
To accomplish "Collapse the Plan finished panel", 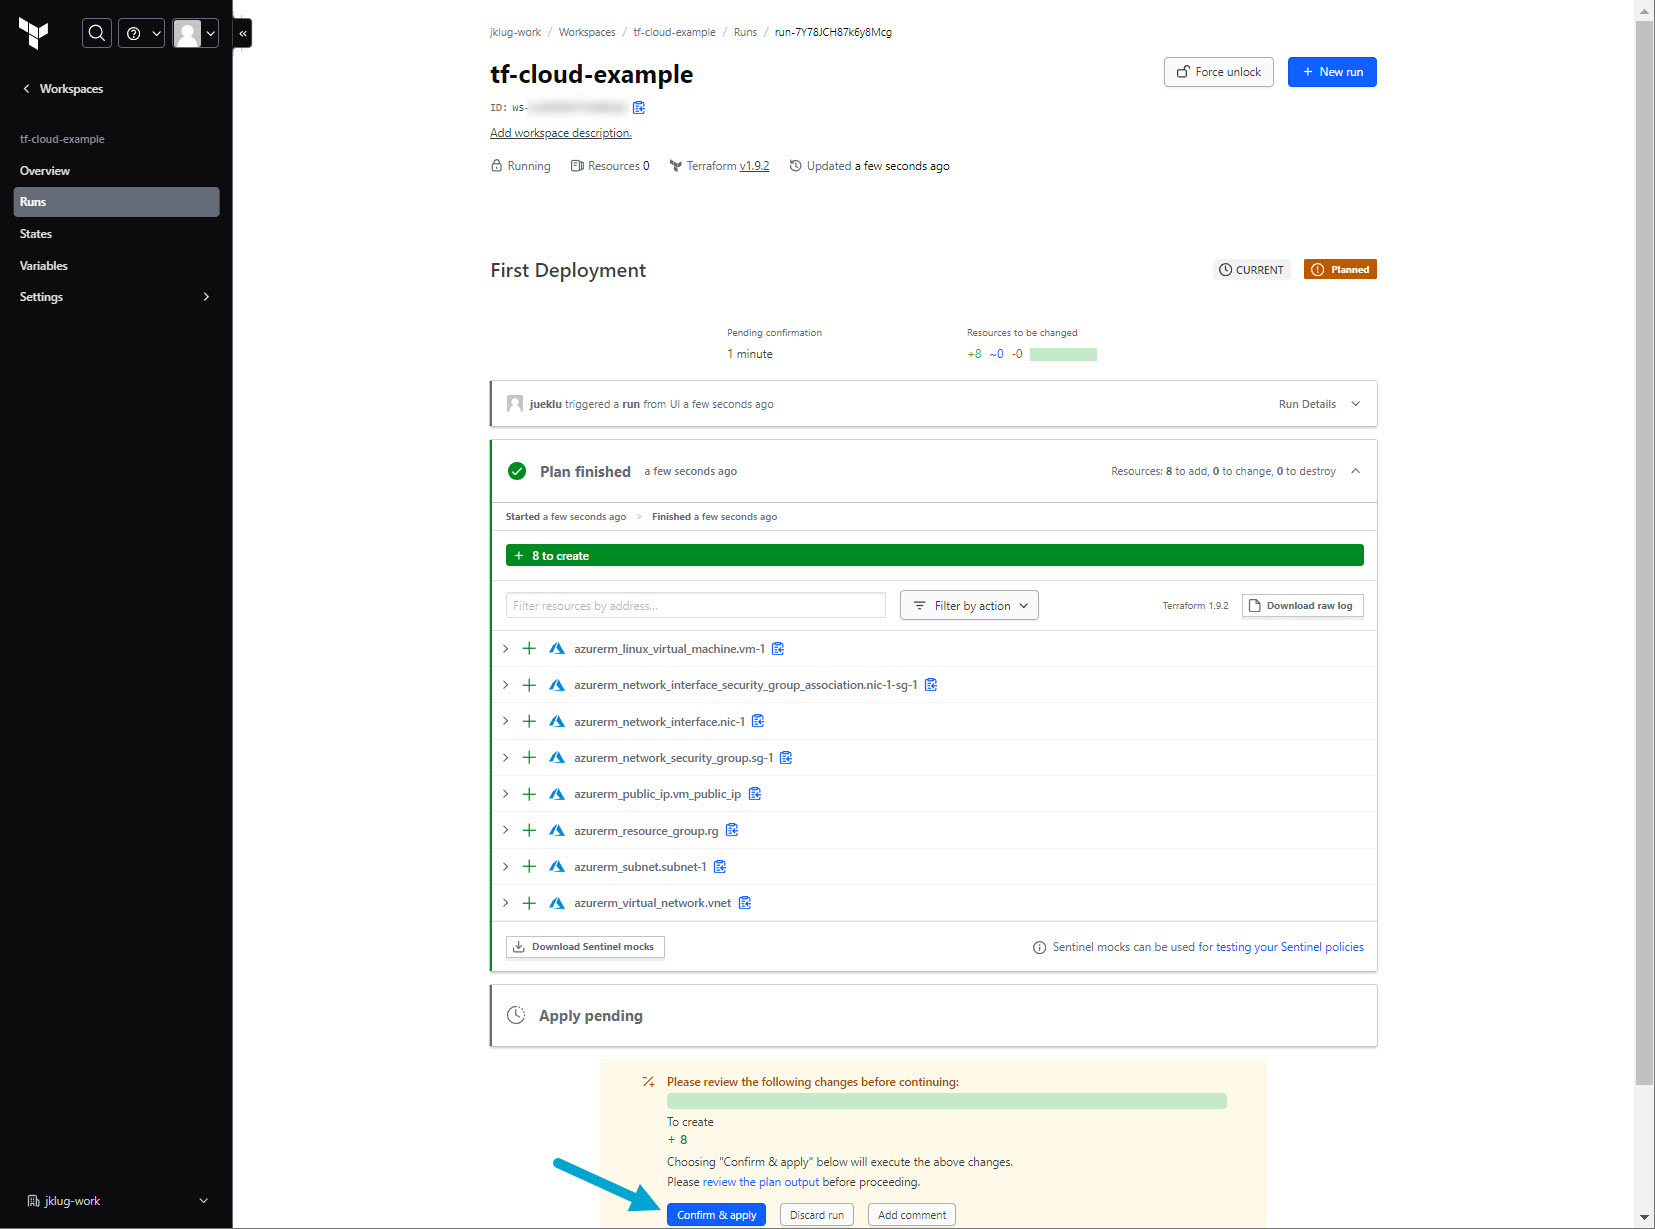I will [x=1355, y=471].
